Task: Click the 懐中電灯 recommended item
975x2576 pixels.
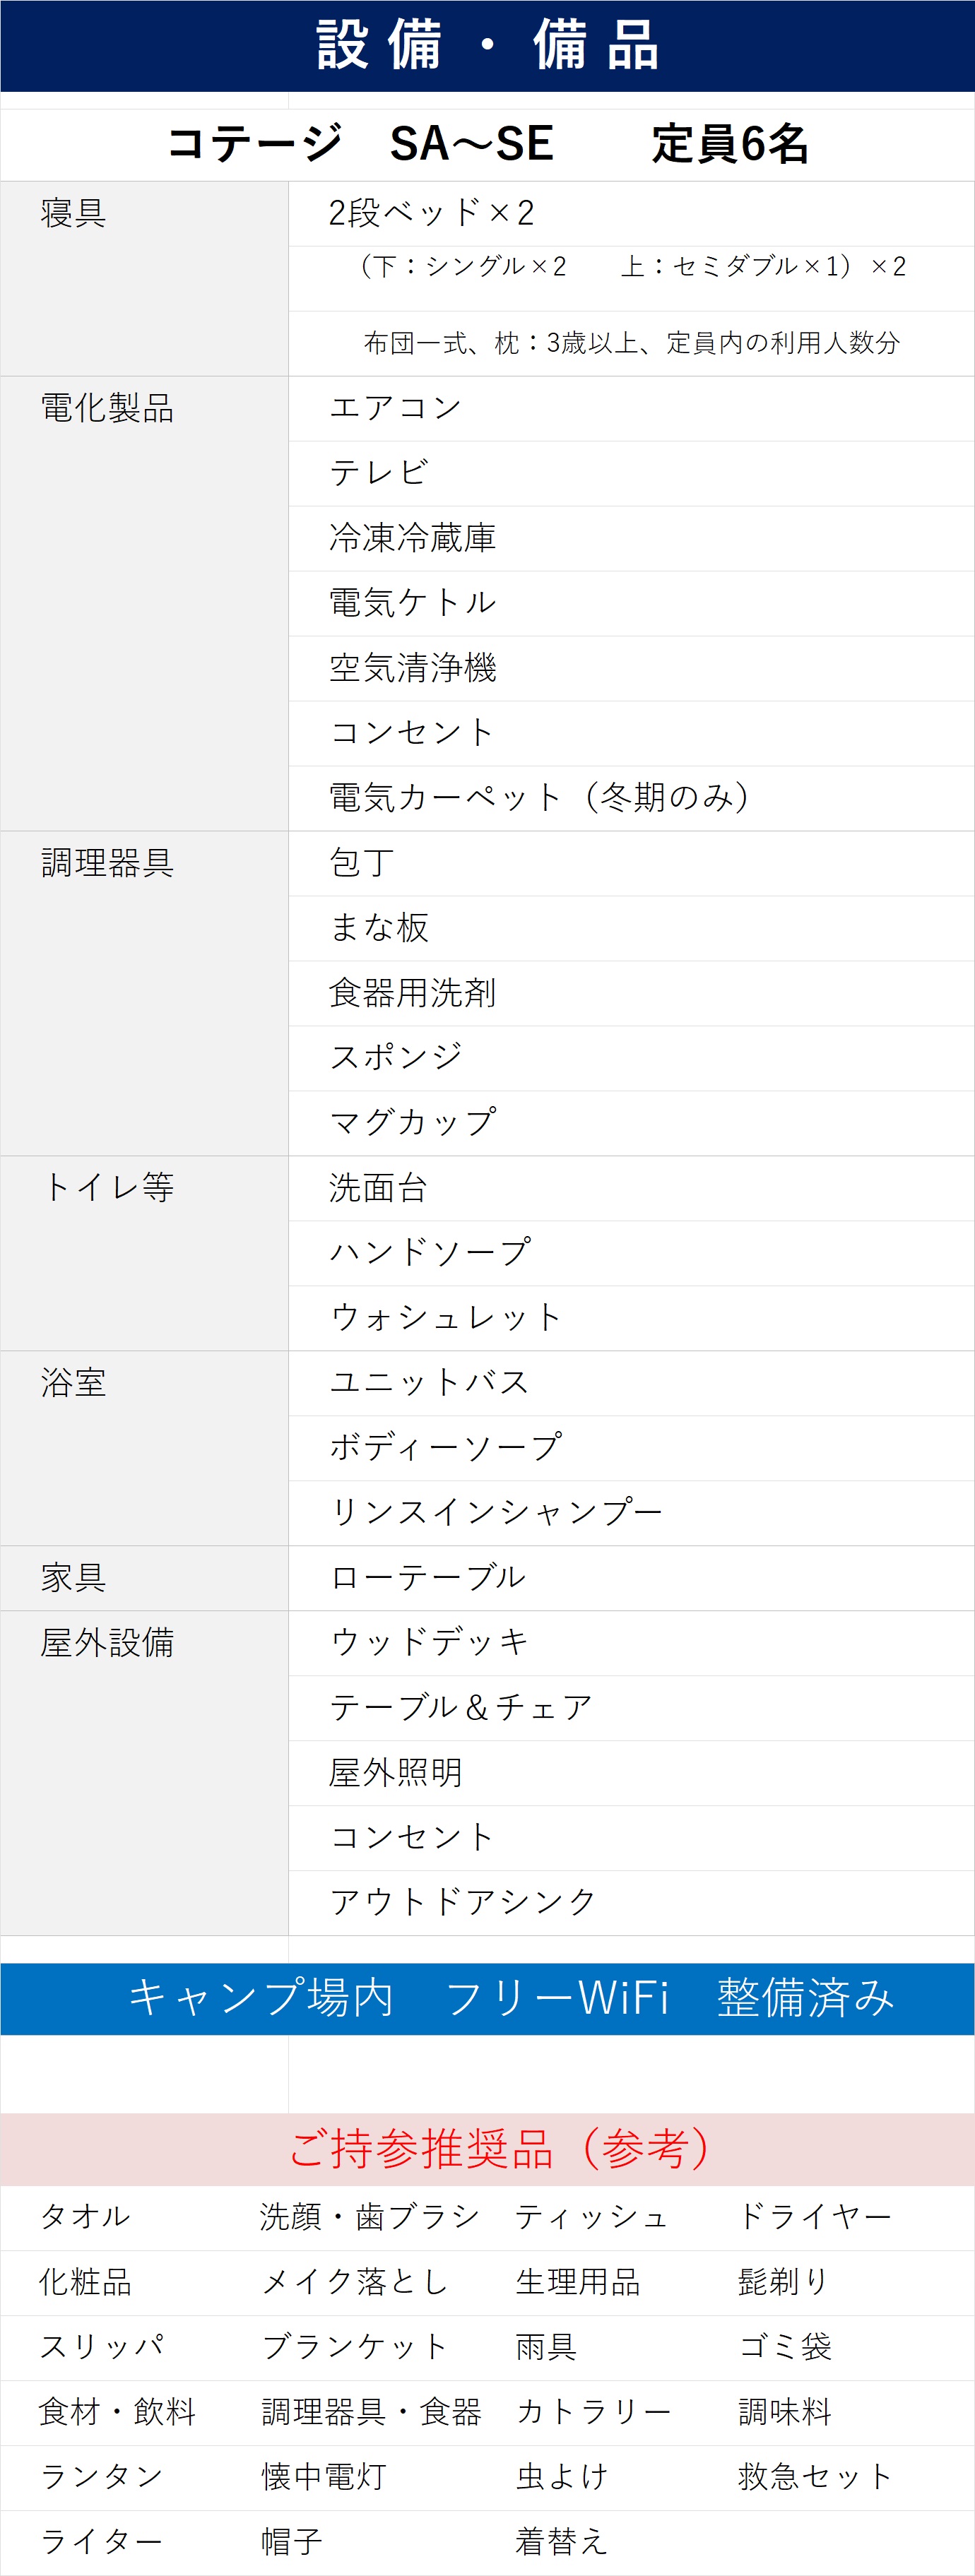Action: point(323,2476)
